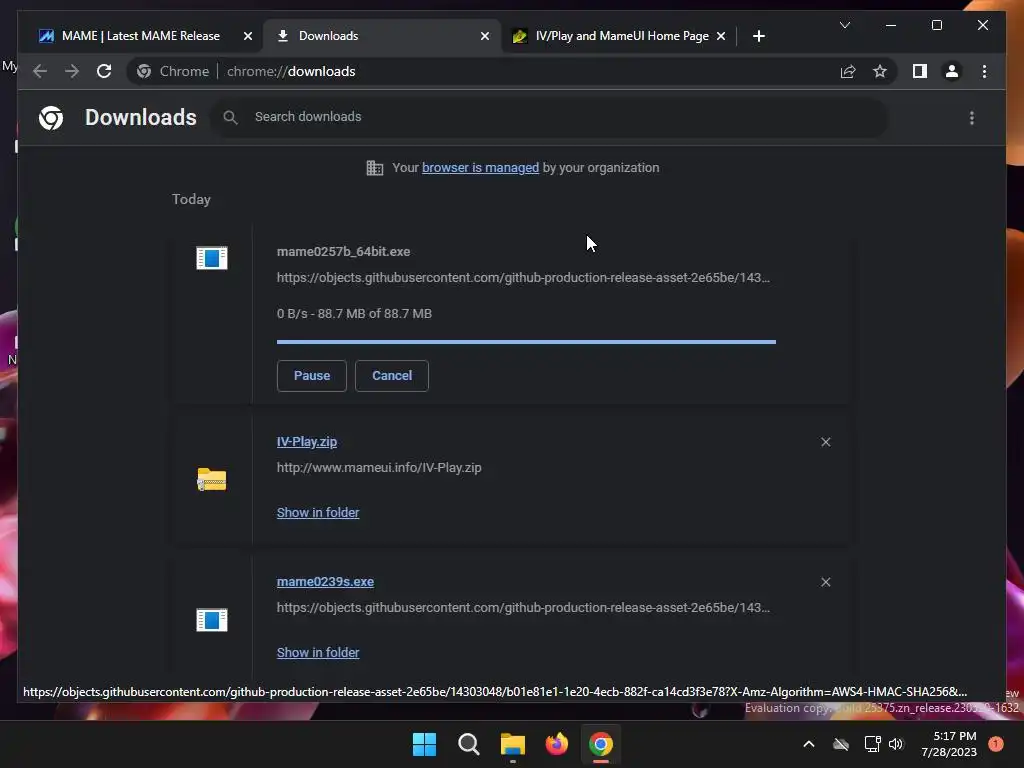Open the IV-Play.zip file link
Viewport: 1024px width, 768px height.
click(307, 441)
